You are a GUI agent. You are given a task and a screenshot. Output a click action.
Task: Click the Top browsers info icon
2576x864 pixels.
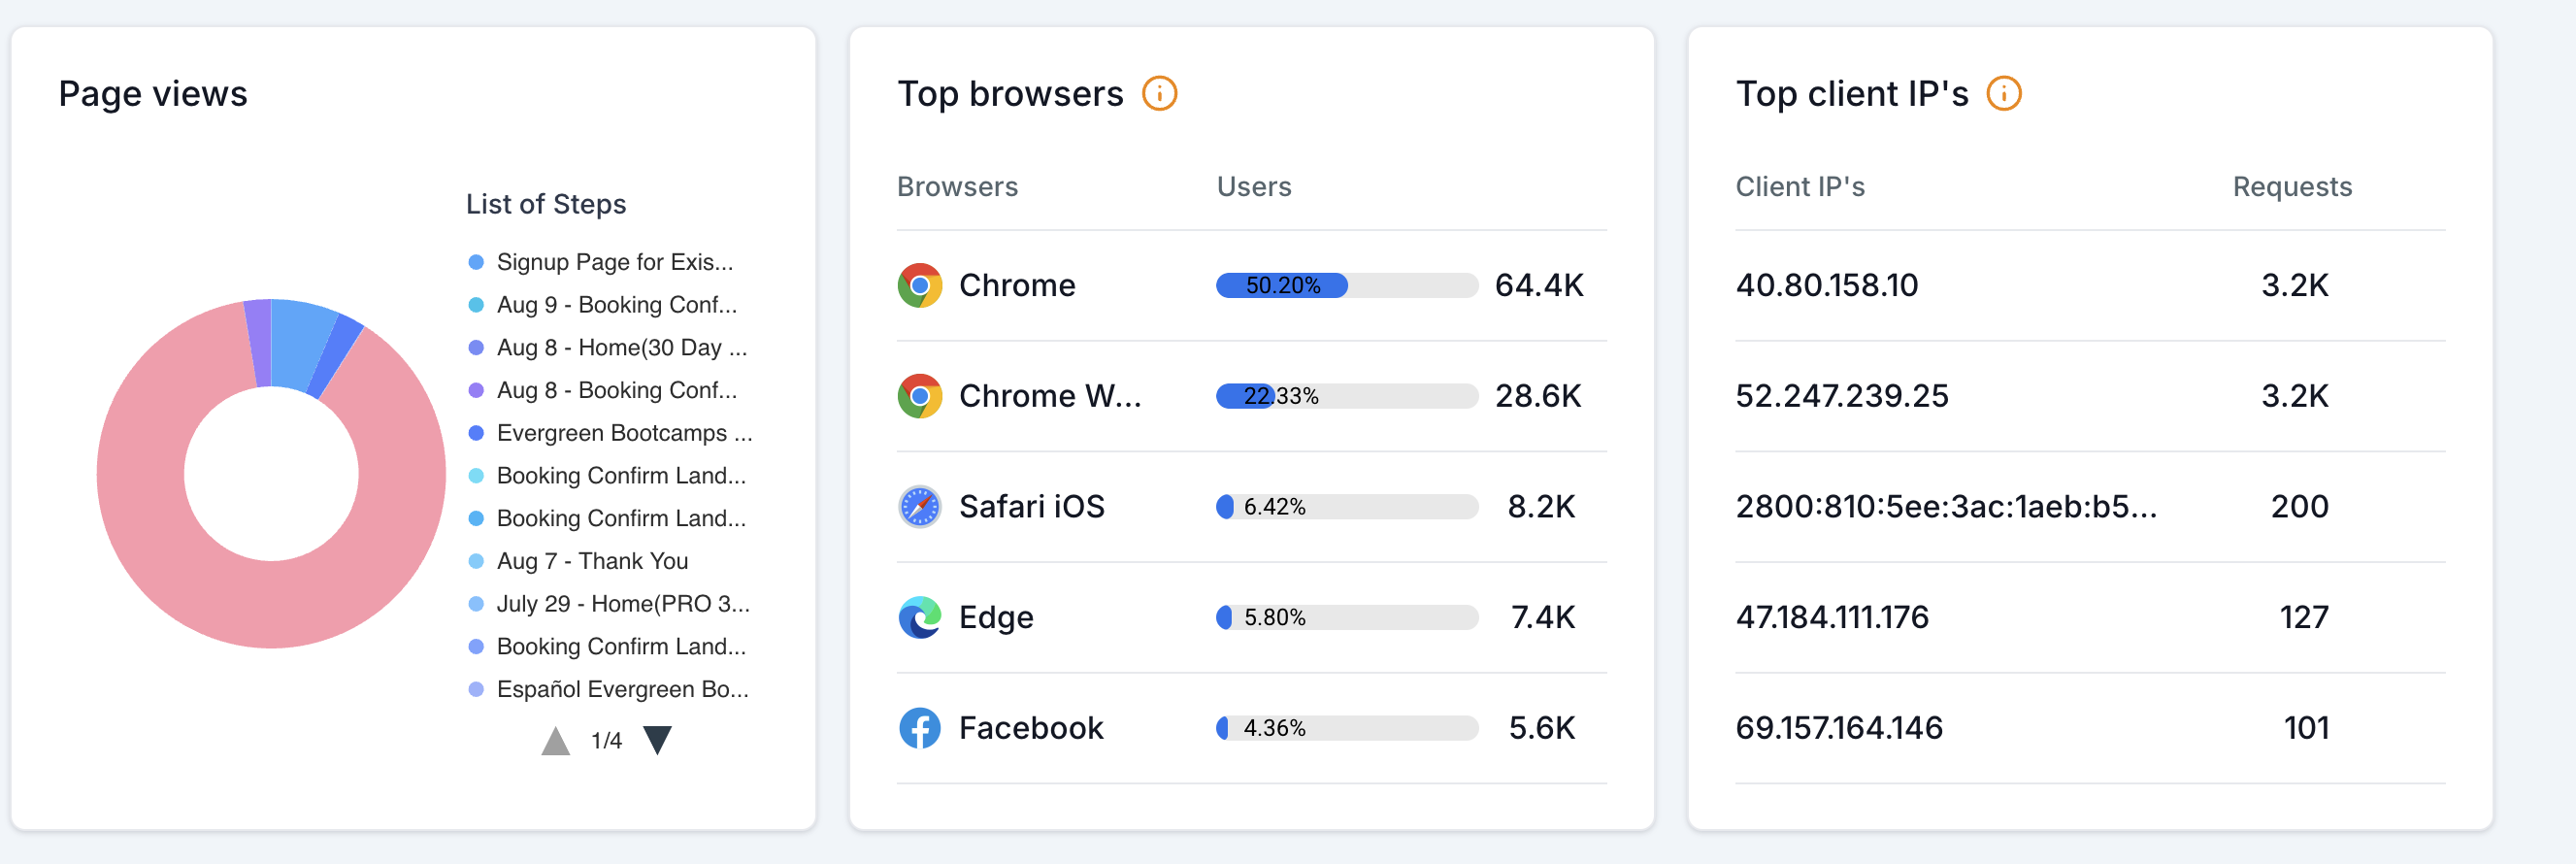pyautogui.click(x=1159, y=94)
